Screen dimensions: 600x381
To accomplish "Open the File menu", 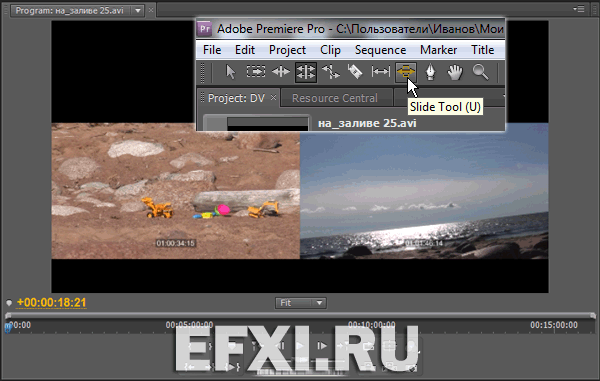I will (x=212, y=50).
